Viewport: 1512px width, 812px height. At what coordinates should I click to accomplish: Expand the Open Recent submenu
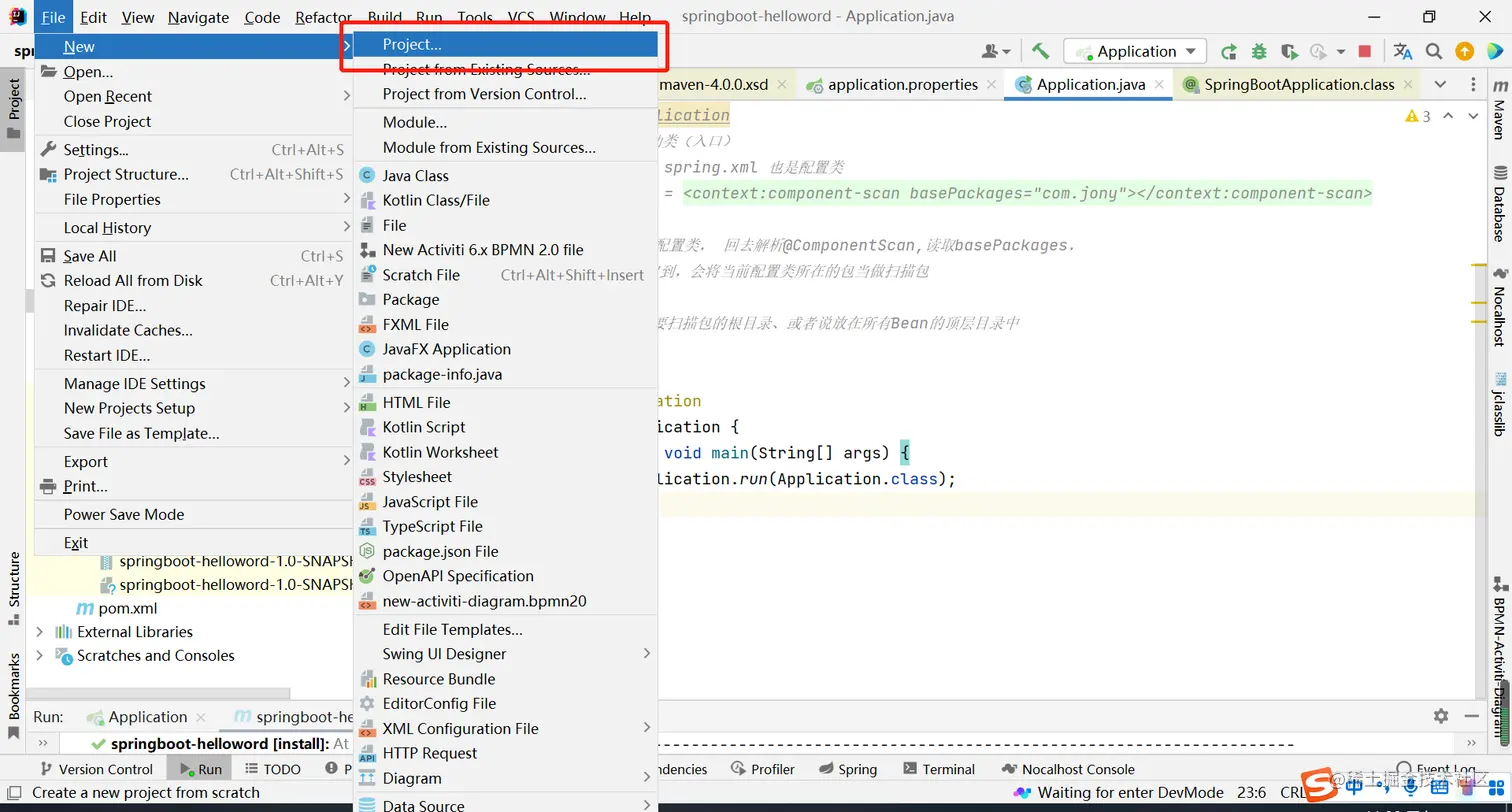point(193,96)
